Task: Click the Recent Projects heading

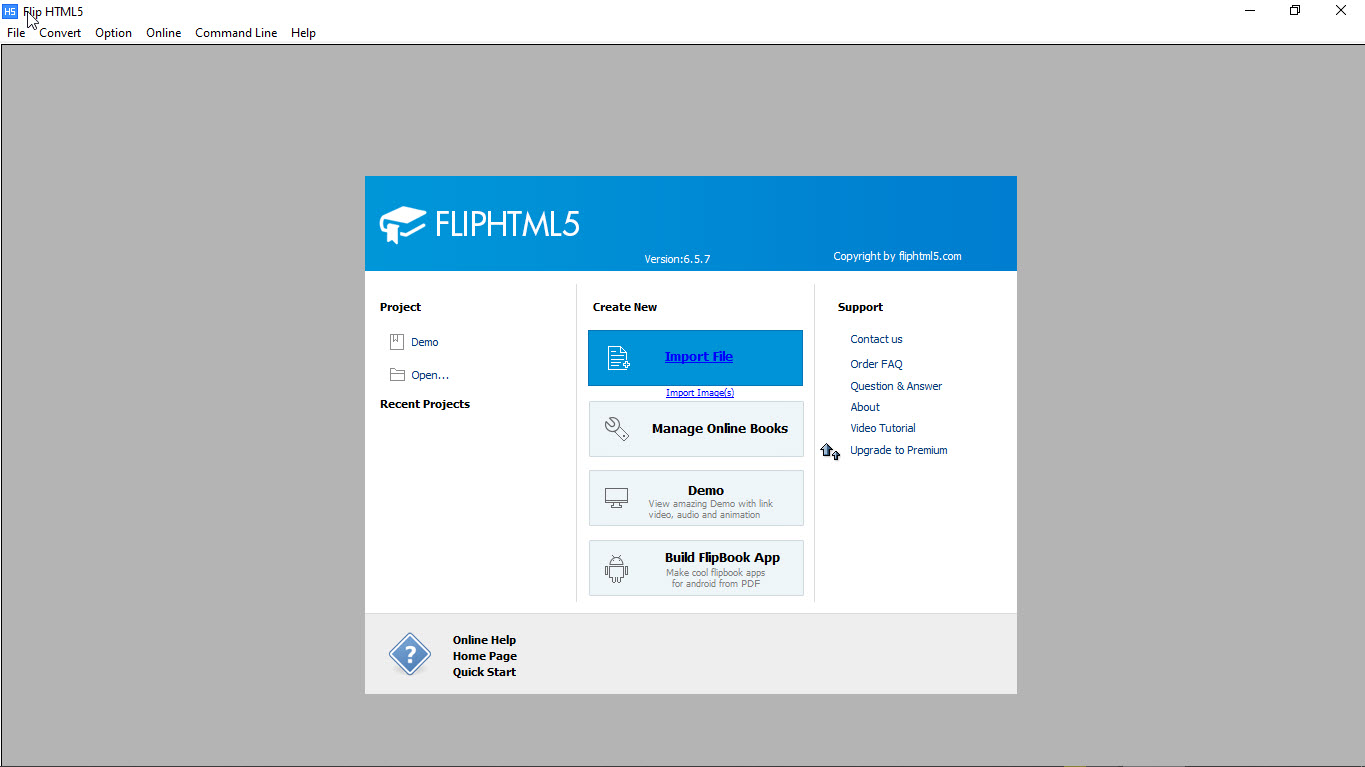Action: coord(425,404)
